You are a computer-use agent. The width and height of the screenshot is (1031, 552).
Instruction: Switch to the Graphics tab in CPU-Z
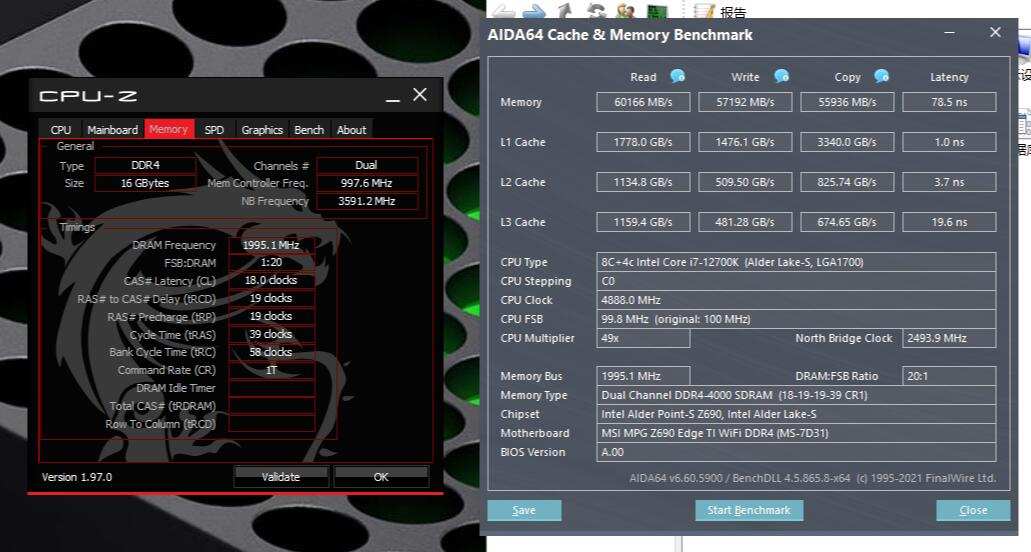262,129
